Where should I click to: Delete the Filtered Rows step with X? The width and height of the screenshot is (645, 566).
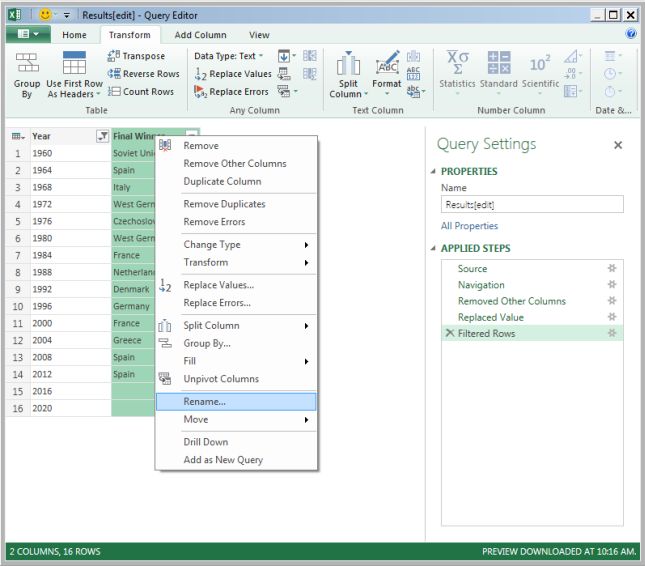point(449,333)
